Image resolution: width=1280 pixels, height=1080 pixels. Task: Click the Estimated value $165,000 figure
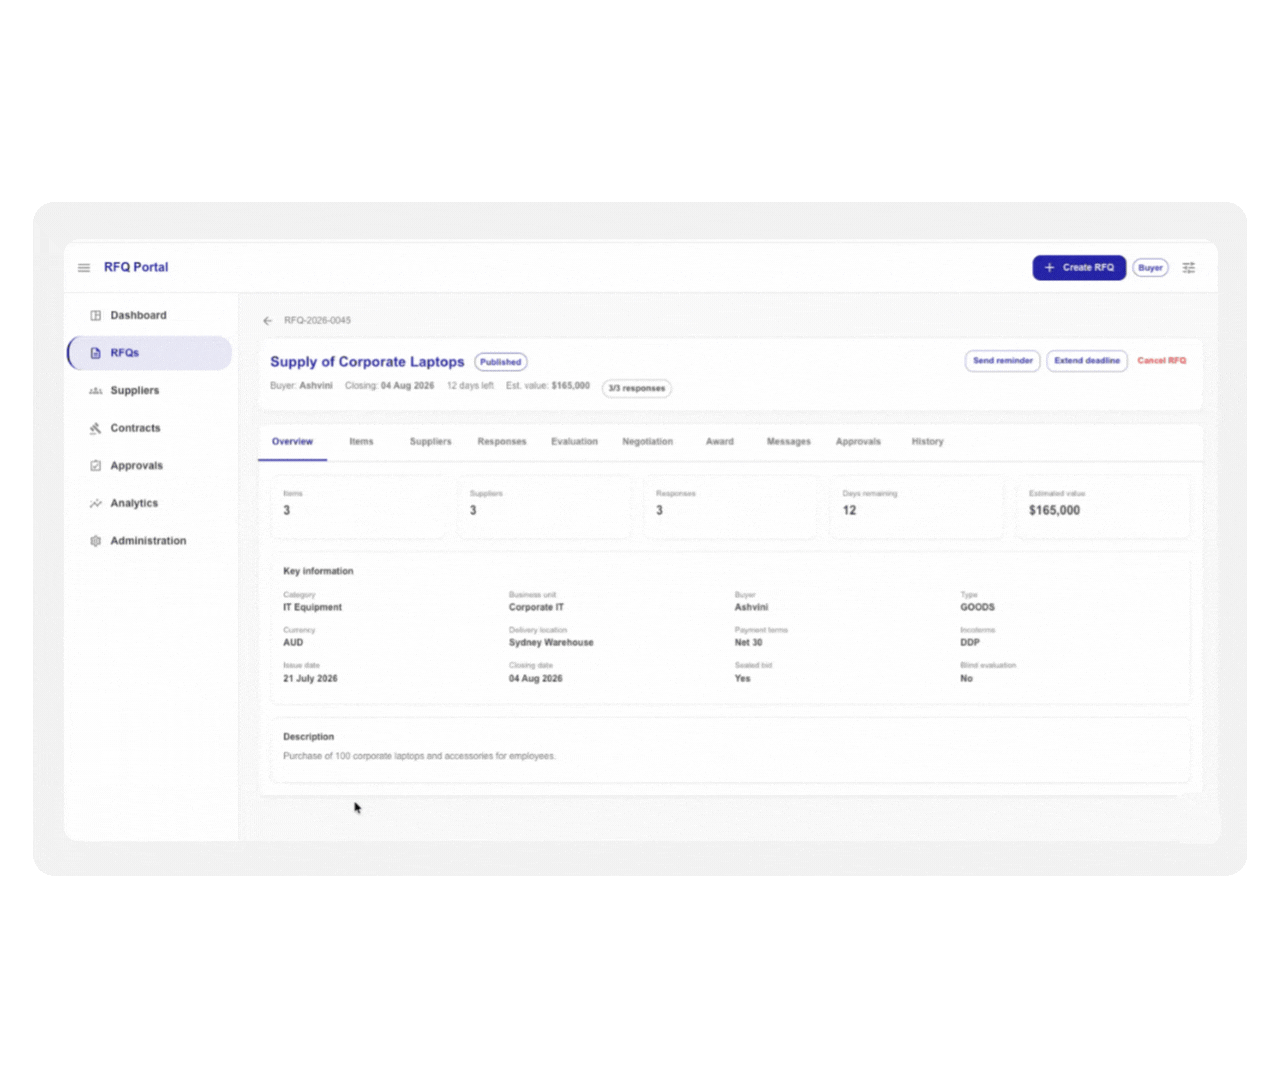[1055, 511]
